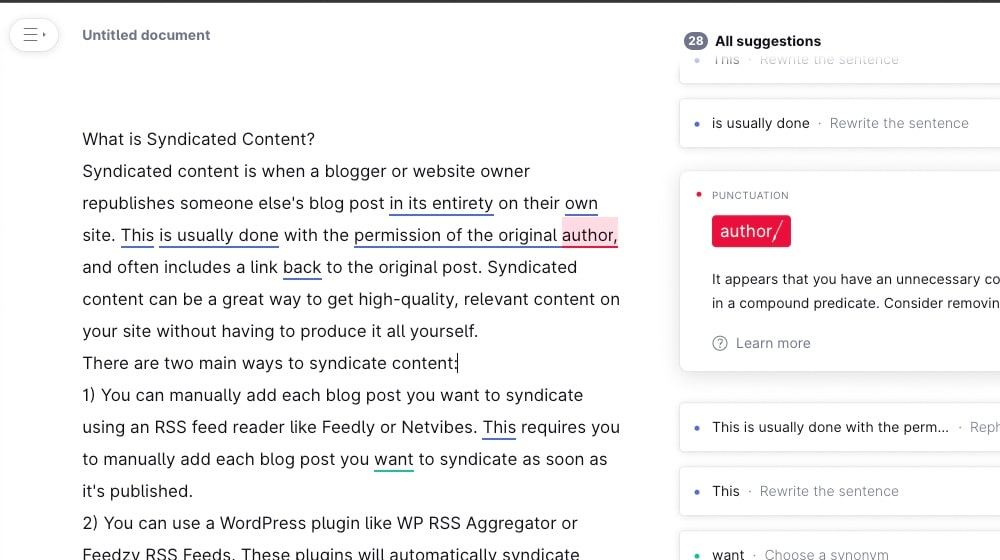The width and height of the screenshot is (1000, 560).
Task: Click green-underlined word "want" in document
Action: click(393, 459)
